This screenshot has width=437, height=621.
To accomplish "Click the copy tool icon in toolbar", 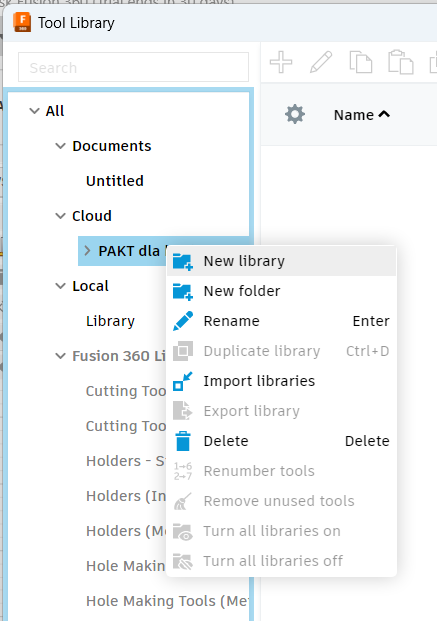I will click(x=361, y=62).
